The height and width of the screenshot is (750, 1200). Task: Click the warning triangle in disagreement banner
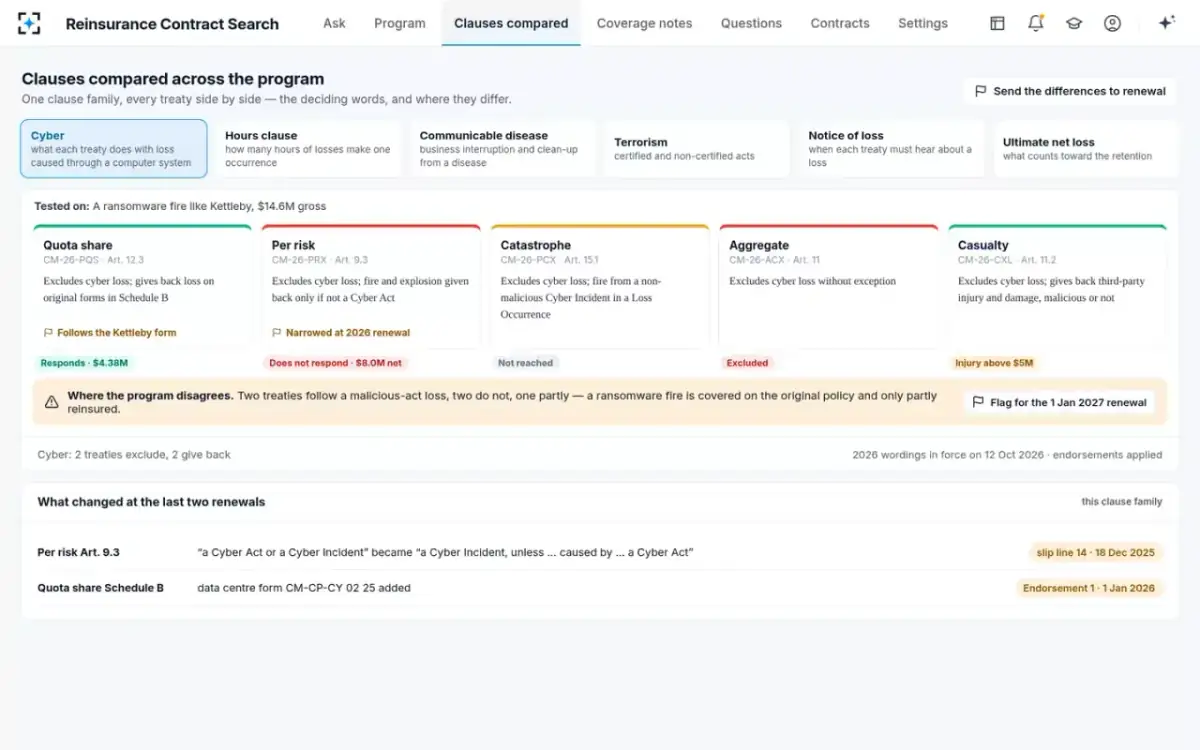pyautogui.click(x=51, y=402)
